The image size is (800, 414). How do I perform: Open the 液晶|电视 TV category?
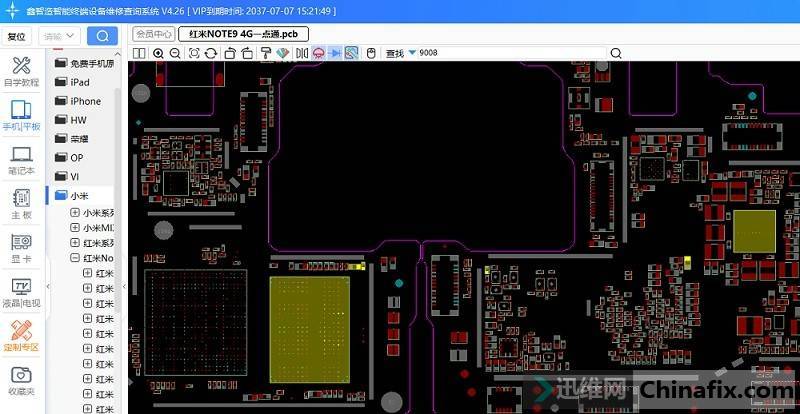tap(21, 291)
